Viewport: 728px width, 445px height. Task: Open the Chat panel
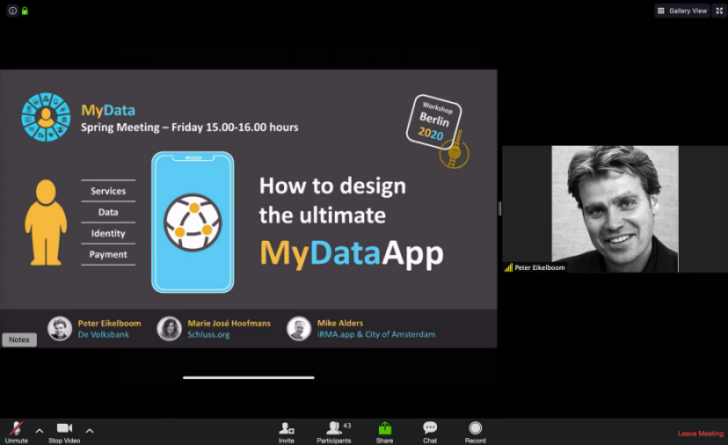[x=430, y=432]
